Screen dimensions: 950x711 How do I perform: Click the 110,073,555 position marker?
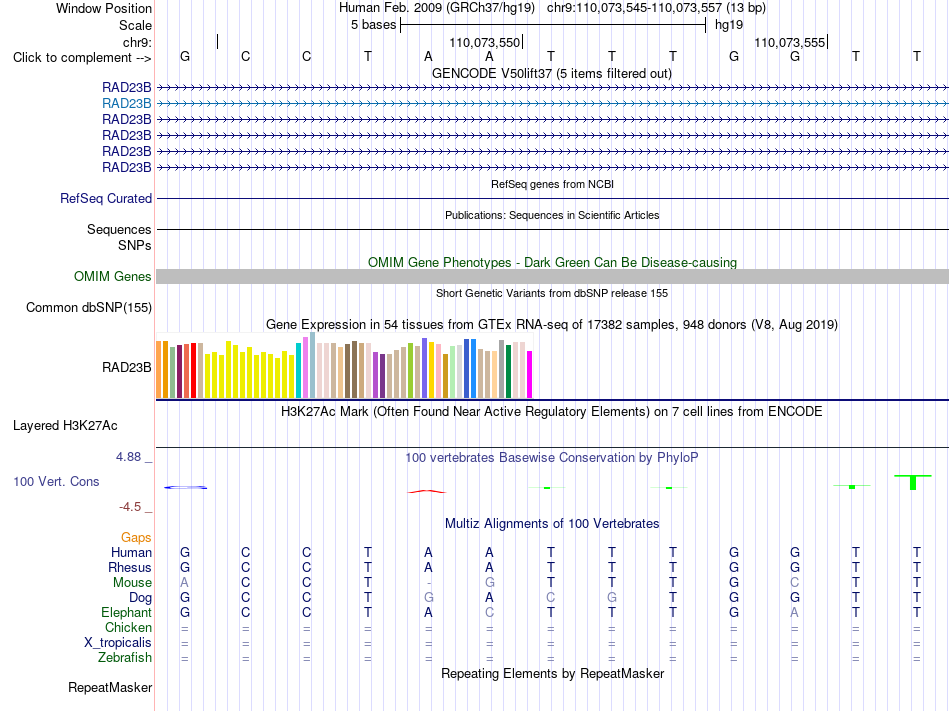click(791, 42)
